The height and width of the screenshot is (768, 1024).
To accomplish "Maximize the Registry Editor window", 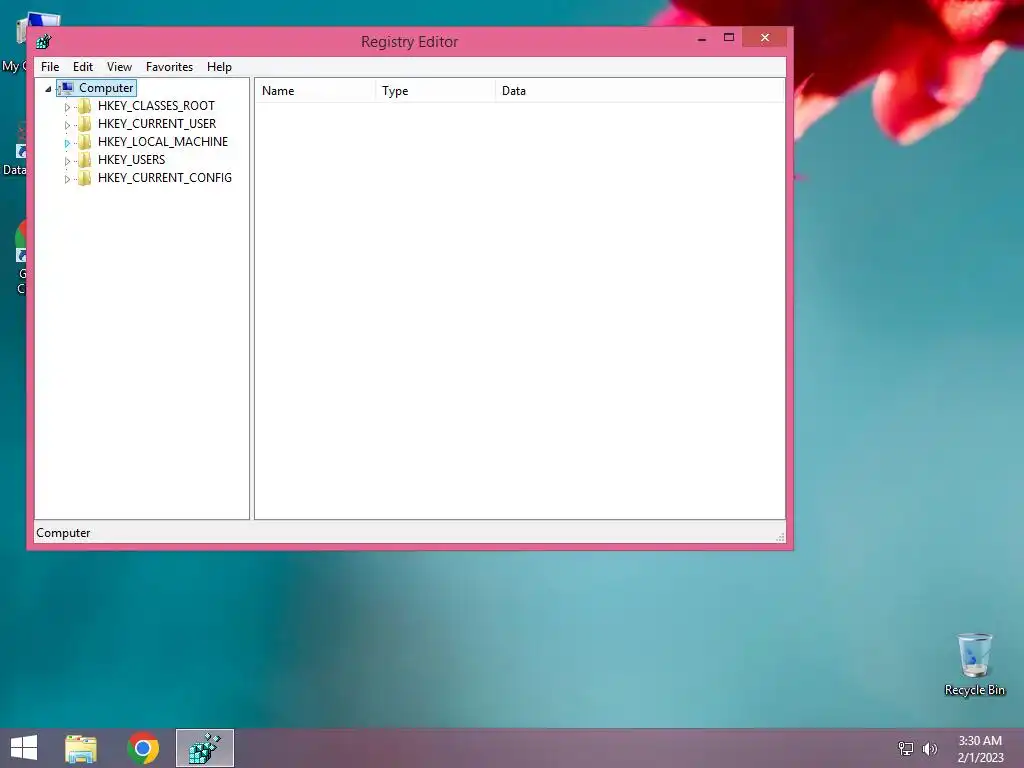I will 729,38.
